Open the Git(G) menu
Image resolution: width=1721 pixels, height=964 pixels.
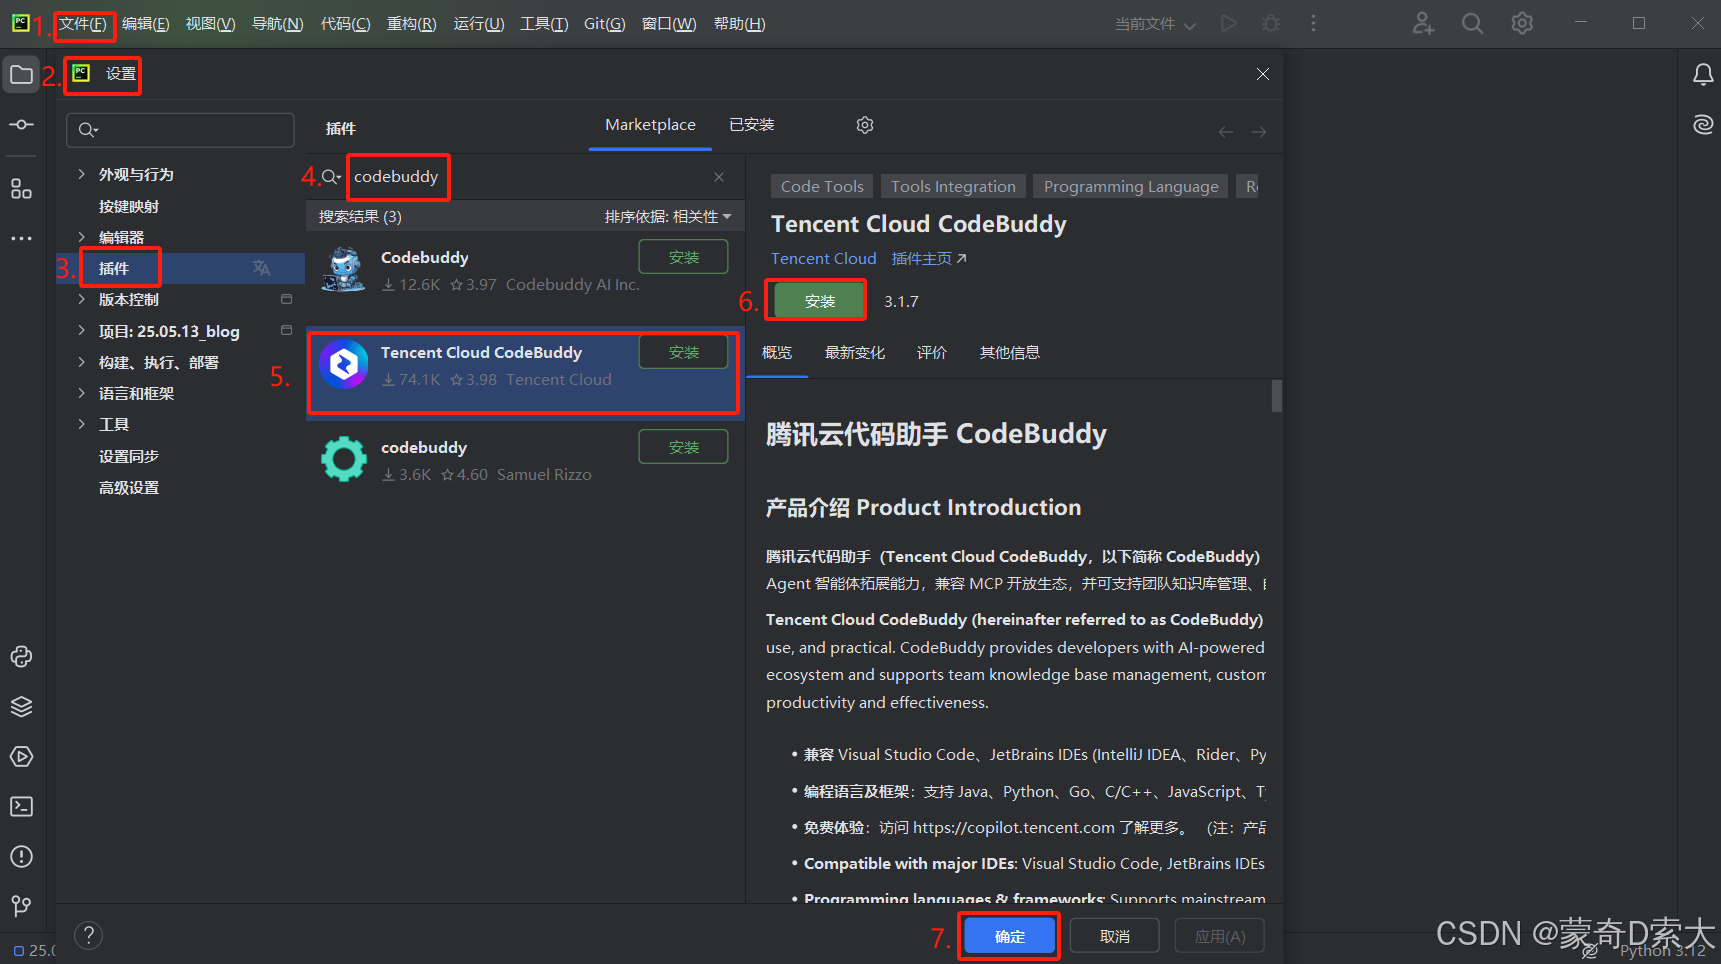point(605,24)
